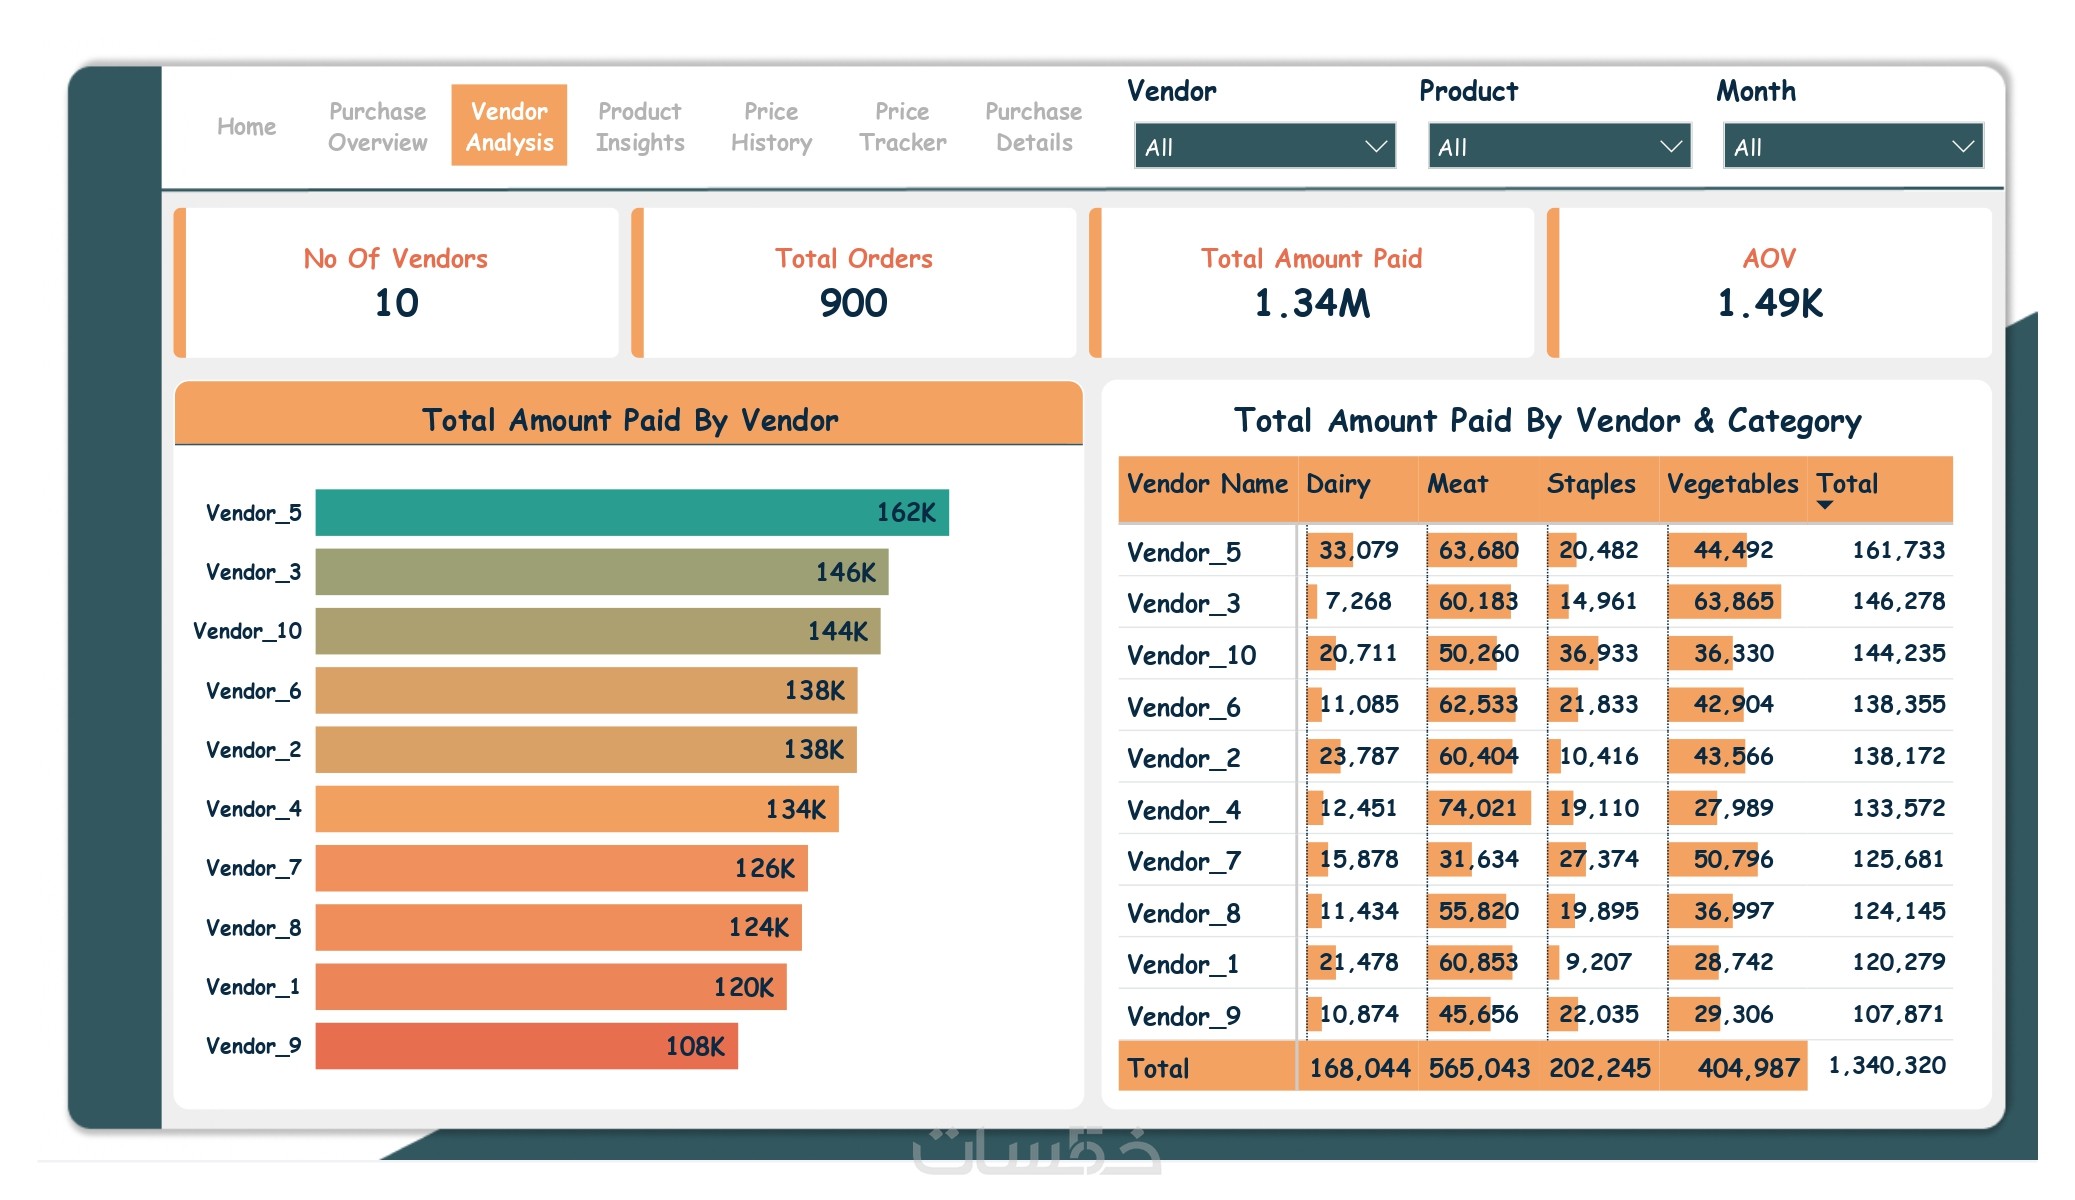Open the Price History page
This screenshot has height=1200, width=2075.
tap(771, 127)
